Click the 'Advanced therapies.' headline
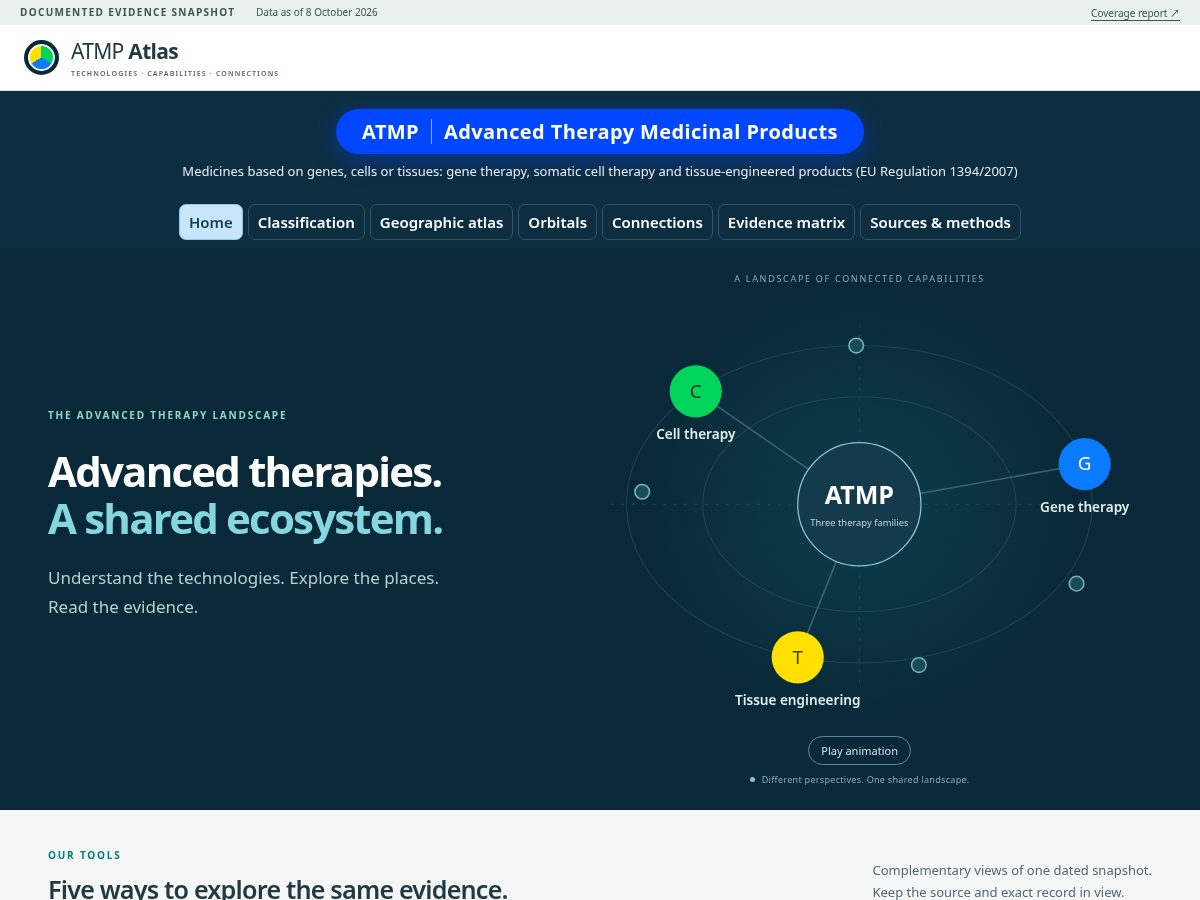The width and height of the screenshot is (1200, 900). (245, 472)
